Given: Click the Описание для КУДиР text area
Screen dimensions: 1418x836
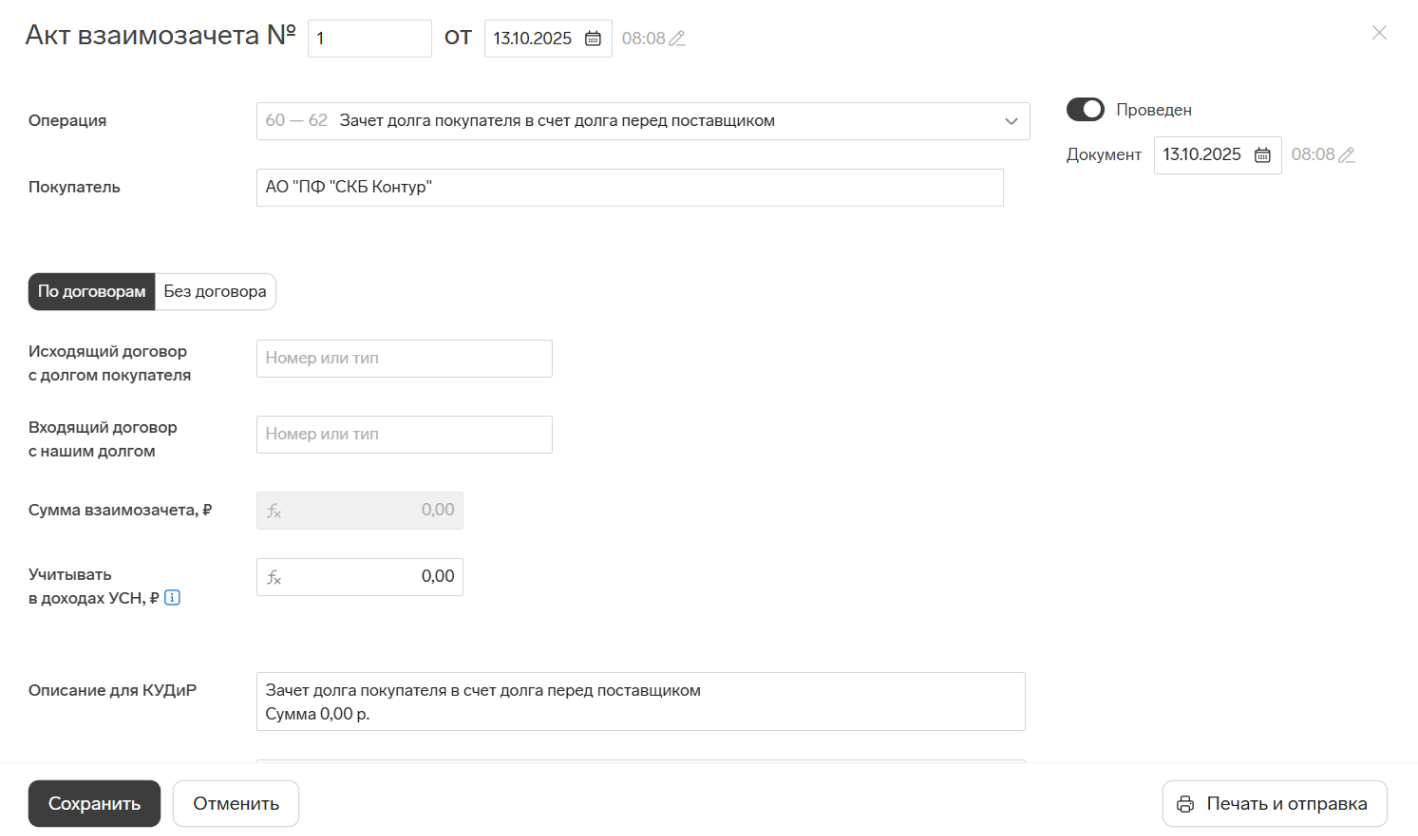Looking at the screenshot, I should [x=640, y=701].
